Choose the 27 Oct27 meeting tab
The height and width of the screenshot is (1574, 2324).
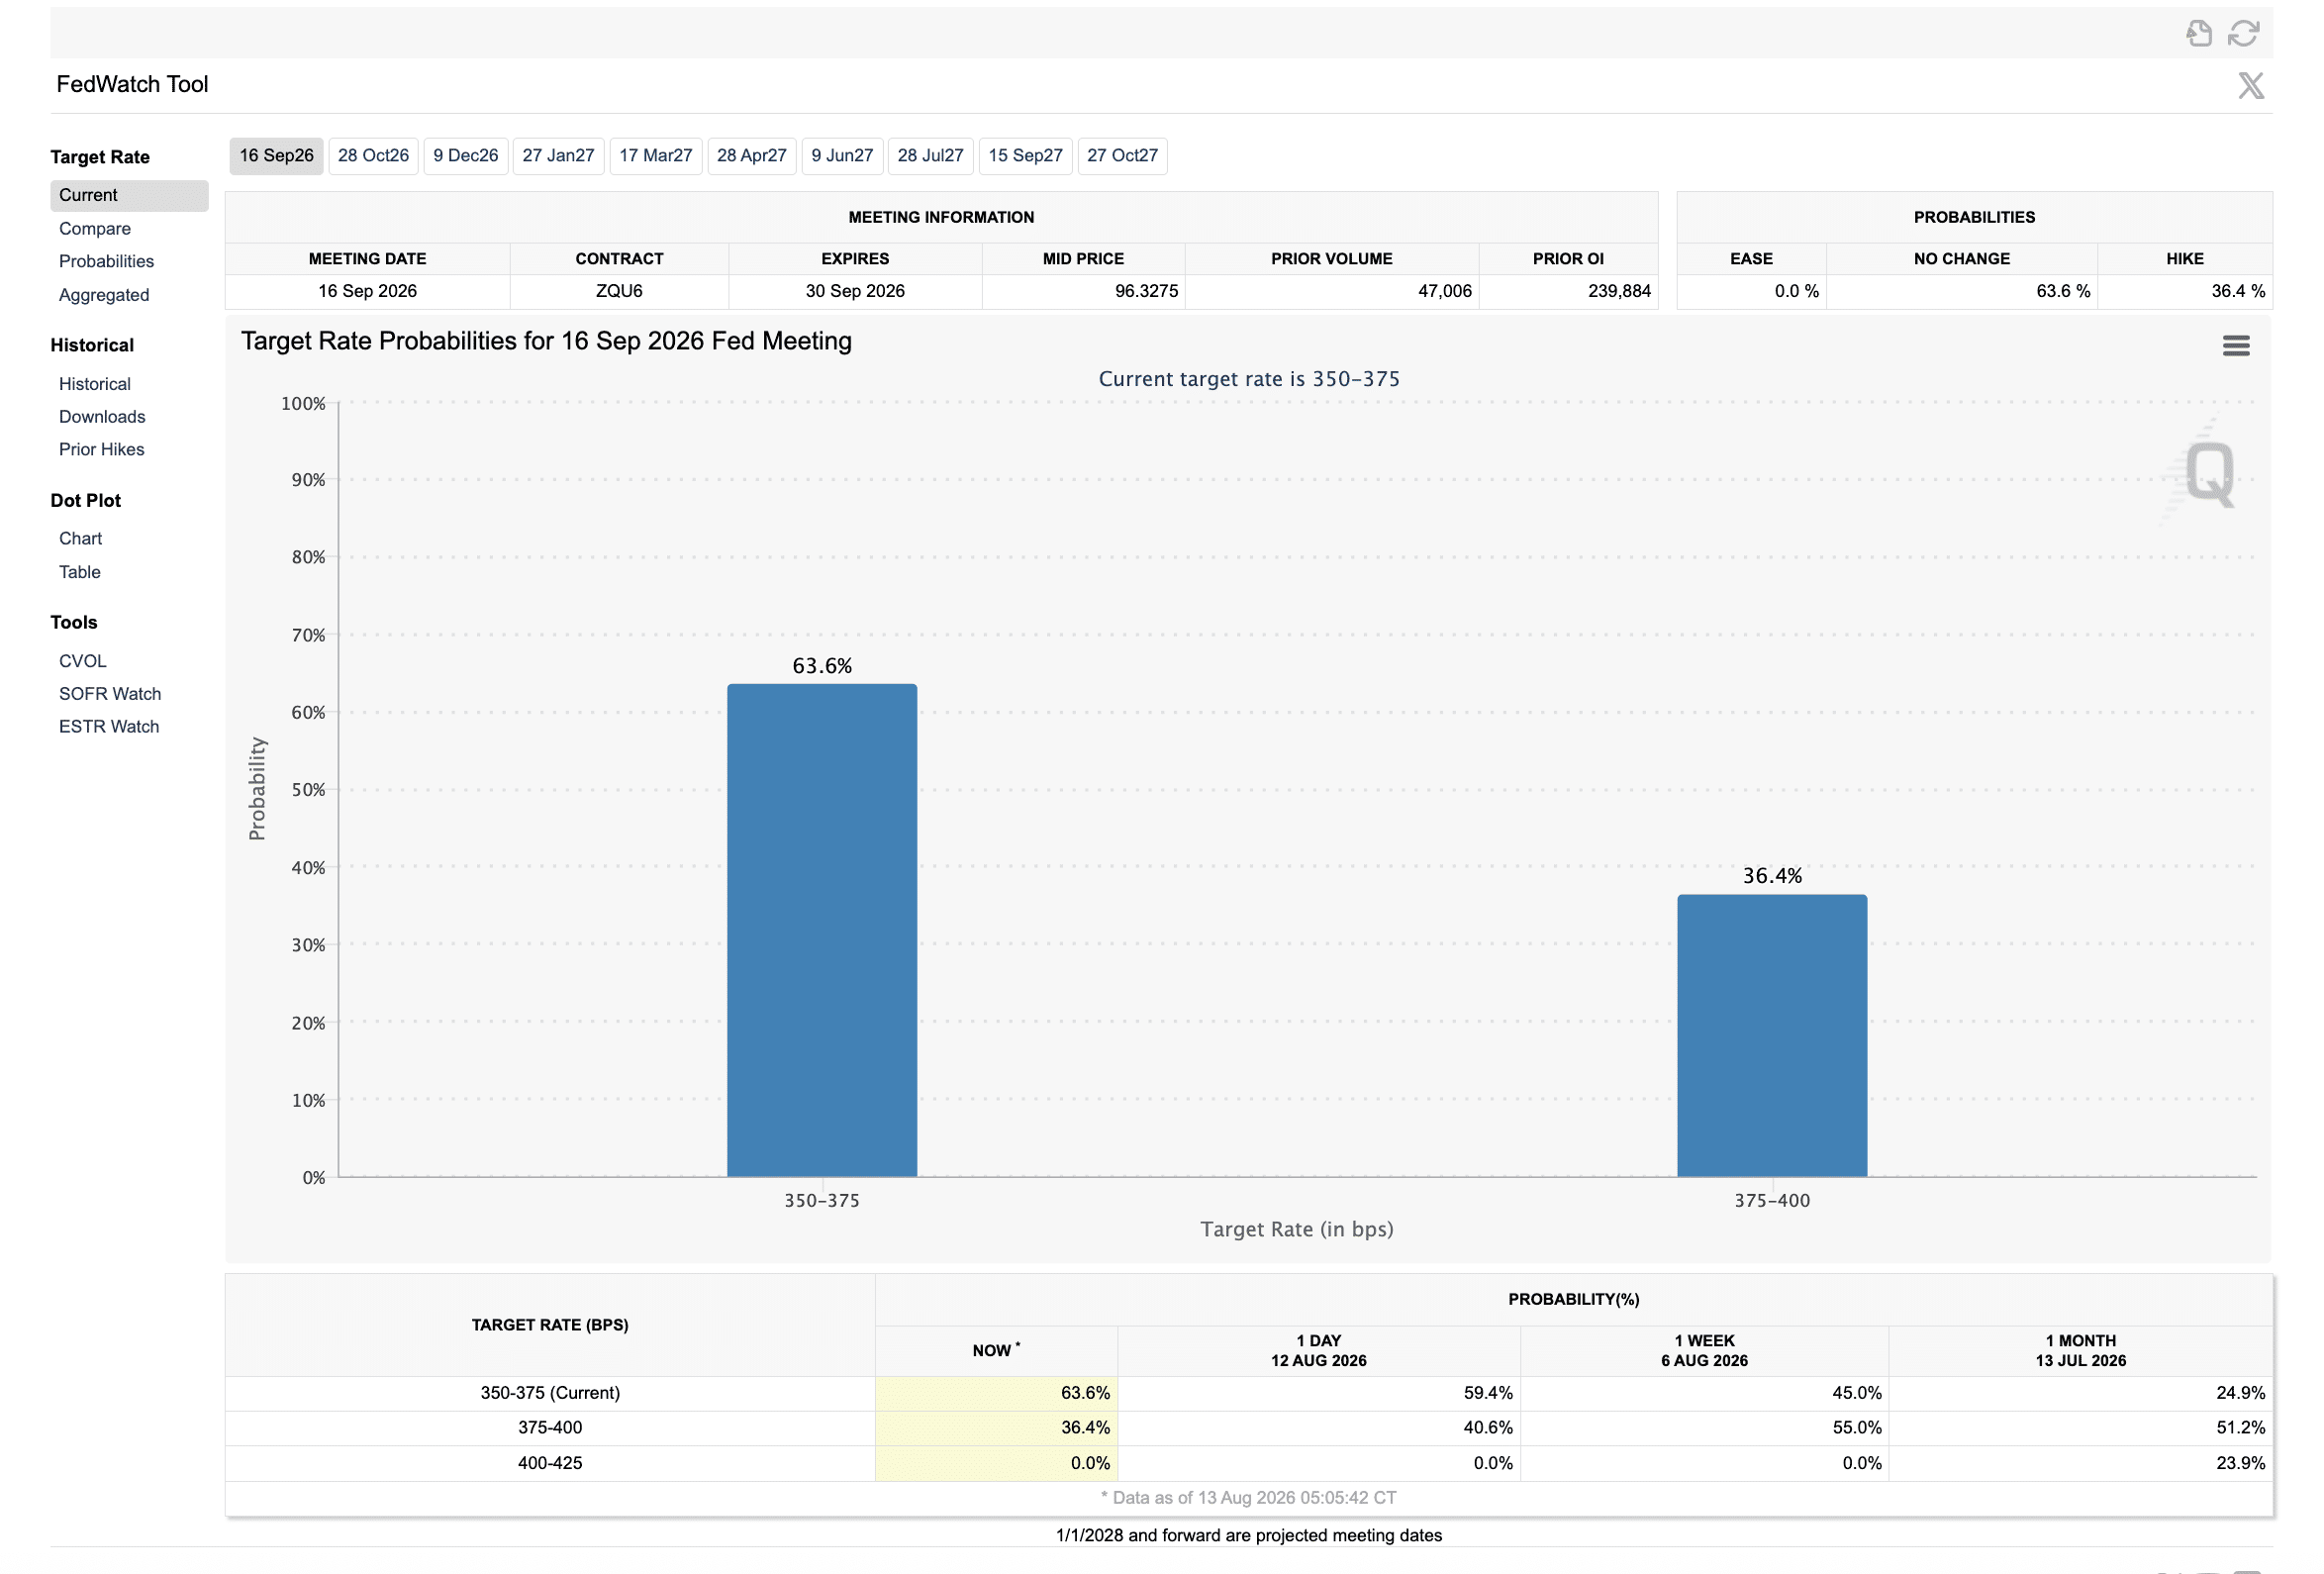pos(1122,156)
